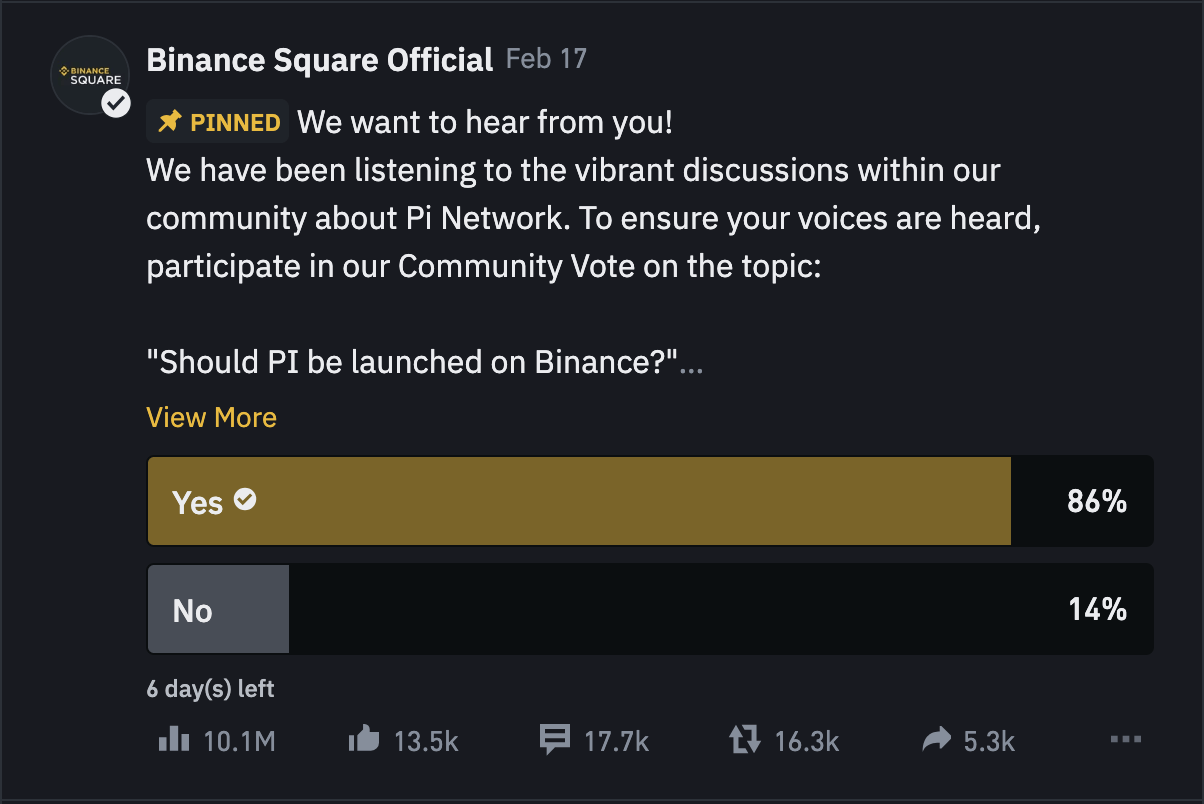
Task: Open the Binance Square profile avatar
Action: 90,75
